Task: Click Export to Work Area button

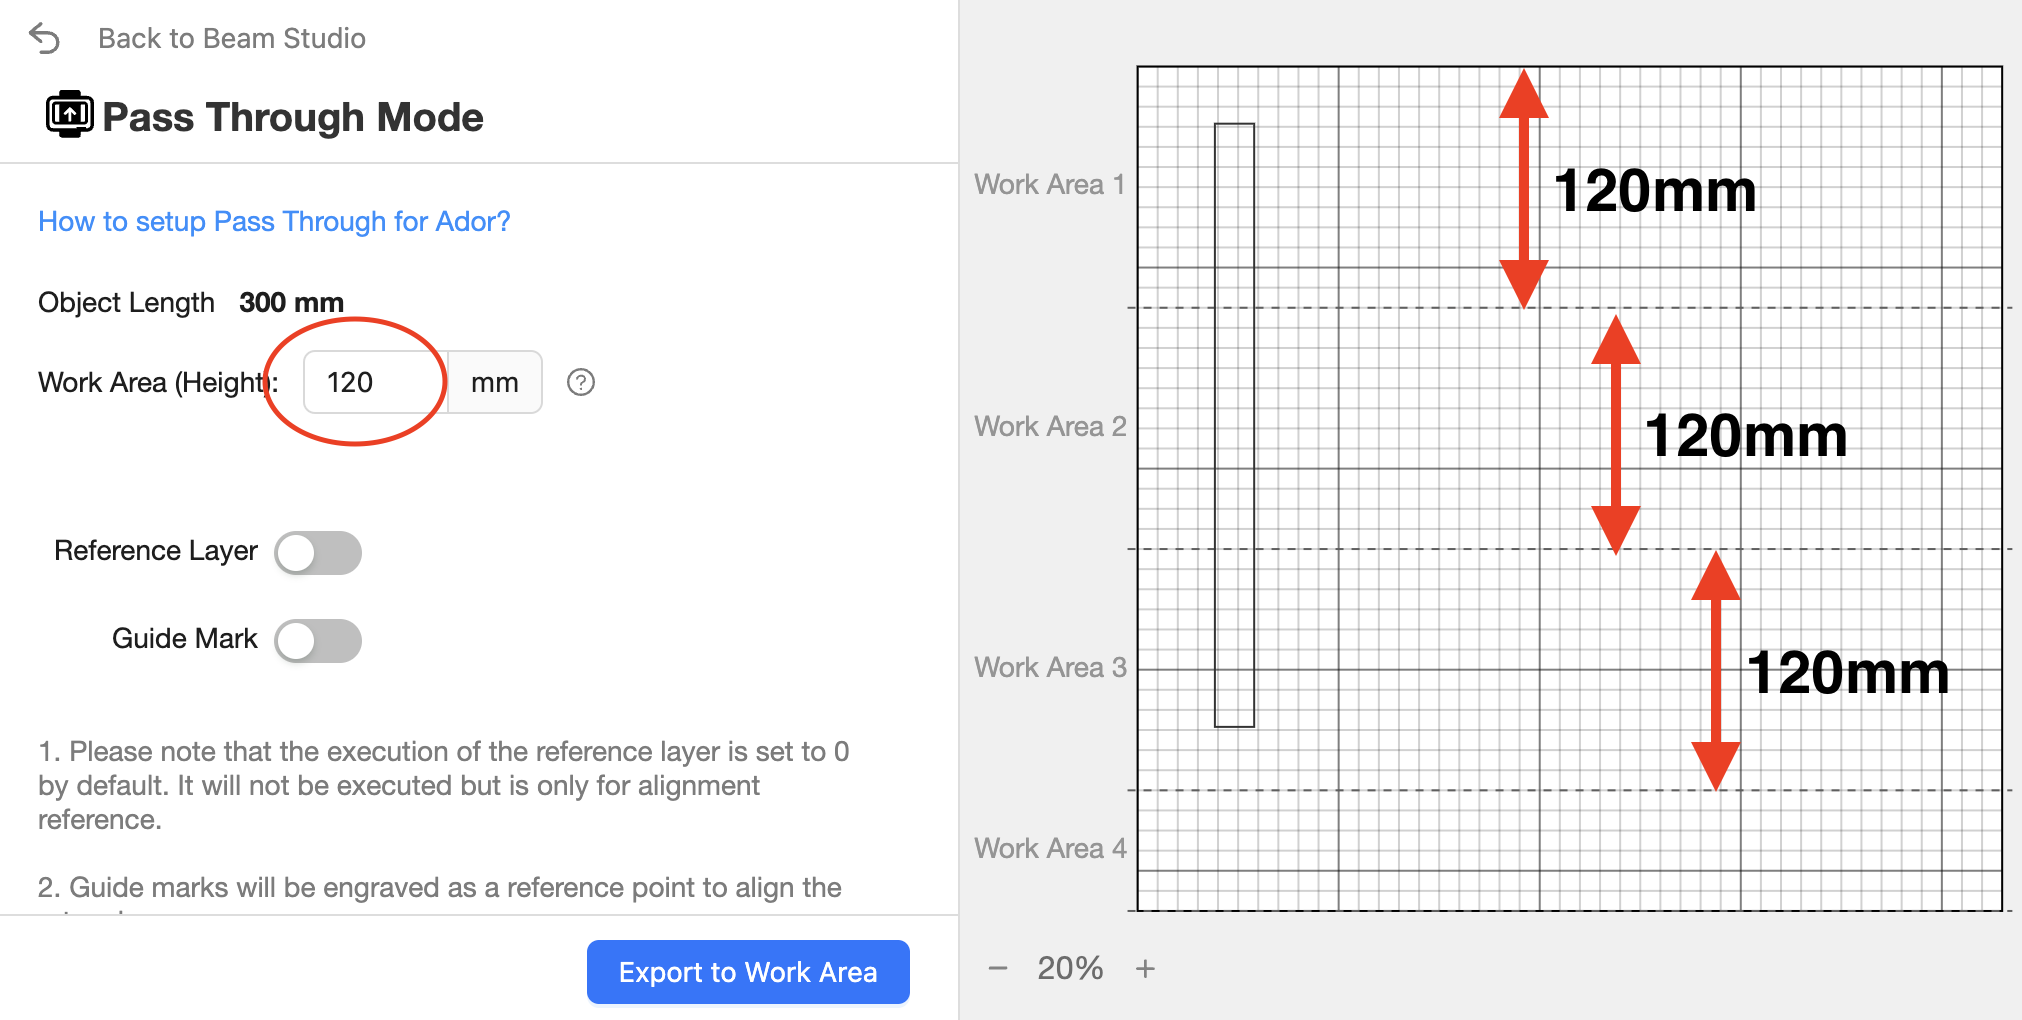Action: pos(748,972)
